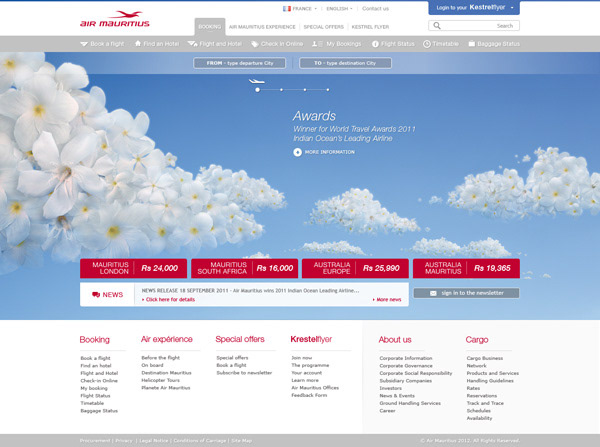Click the My Bookings person icon
600x447 pixels.
[x=317, y=44]
